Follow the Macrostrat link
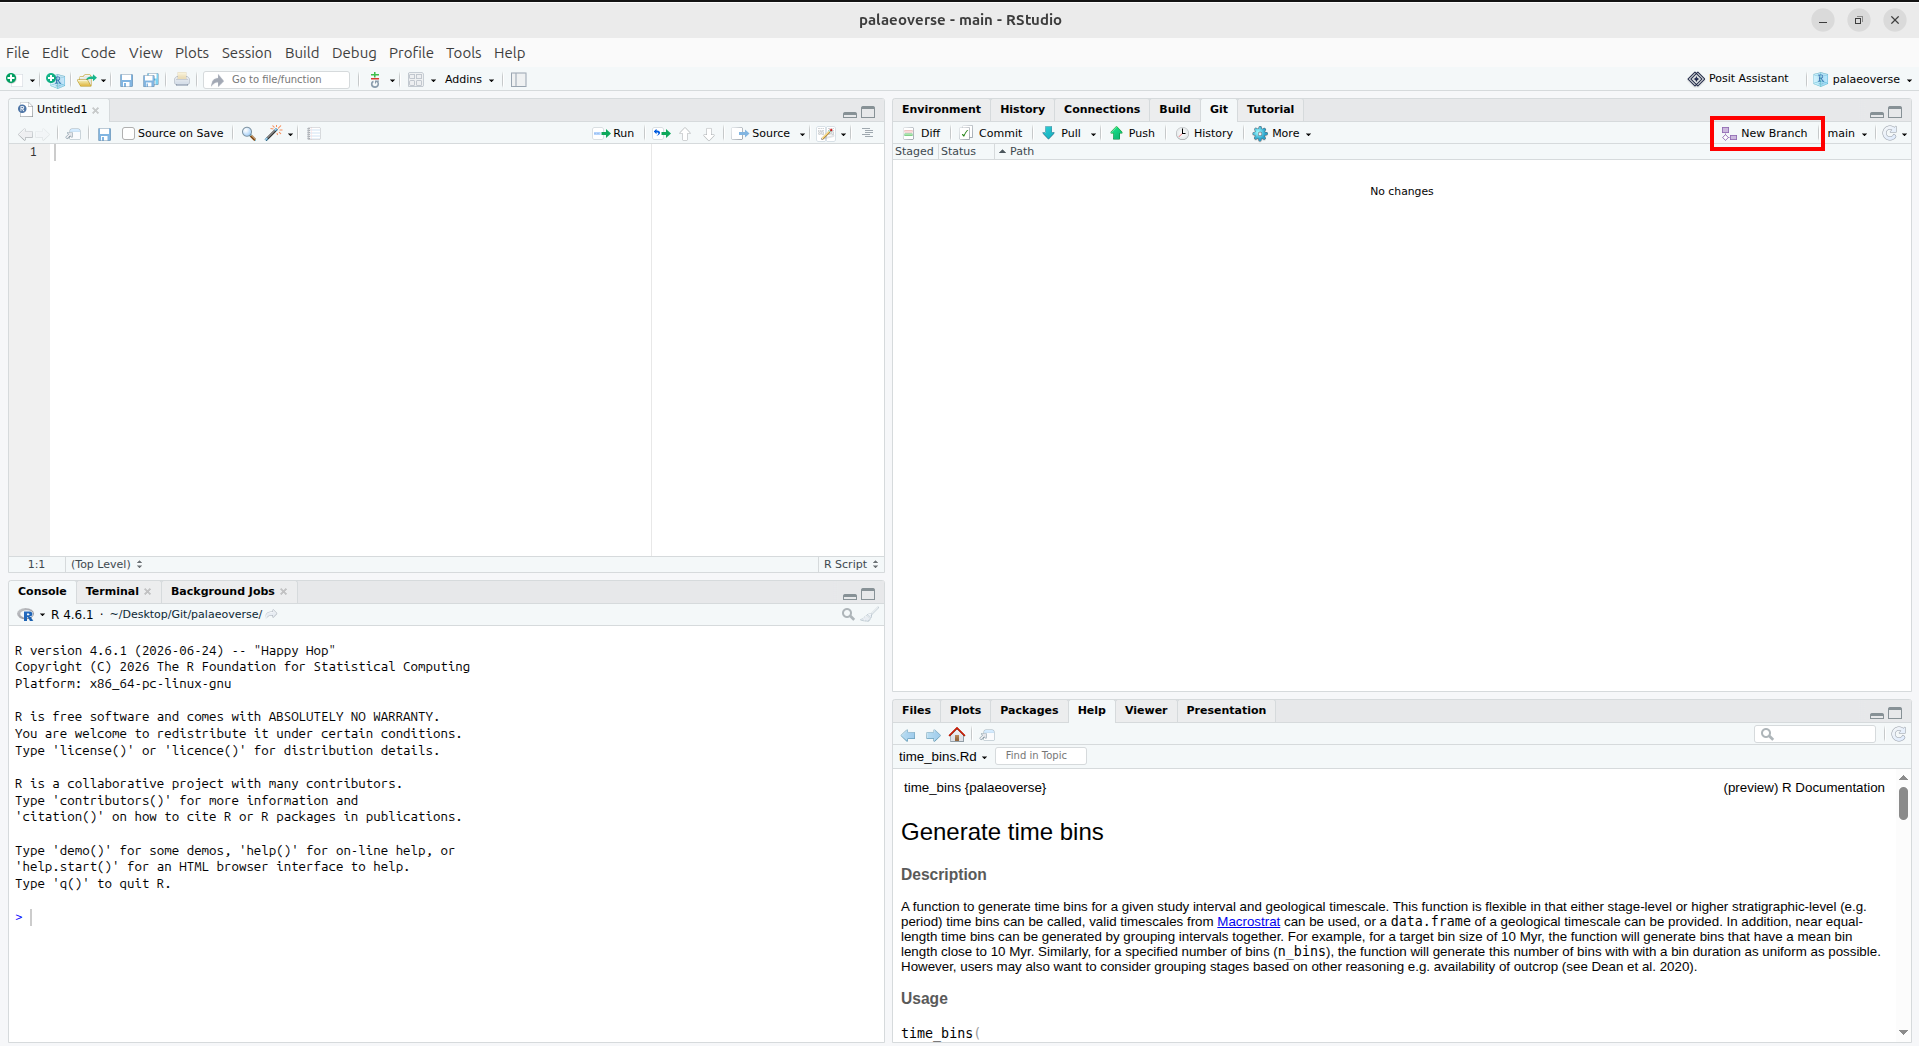The image size is (1919, 1046). (x=1248, y=922)
